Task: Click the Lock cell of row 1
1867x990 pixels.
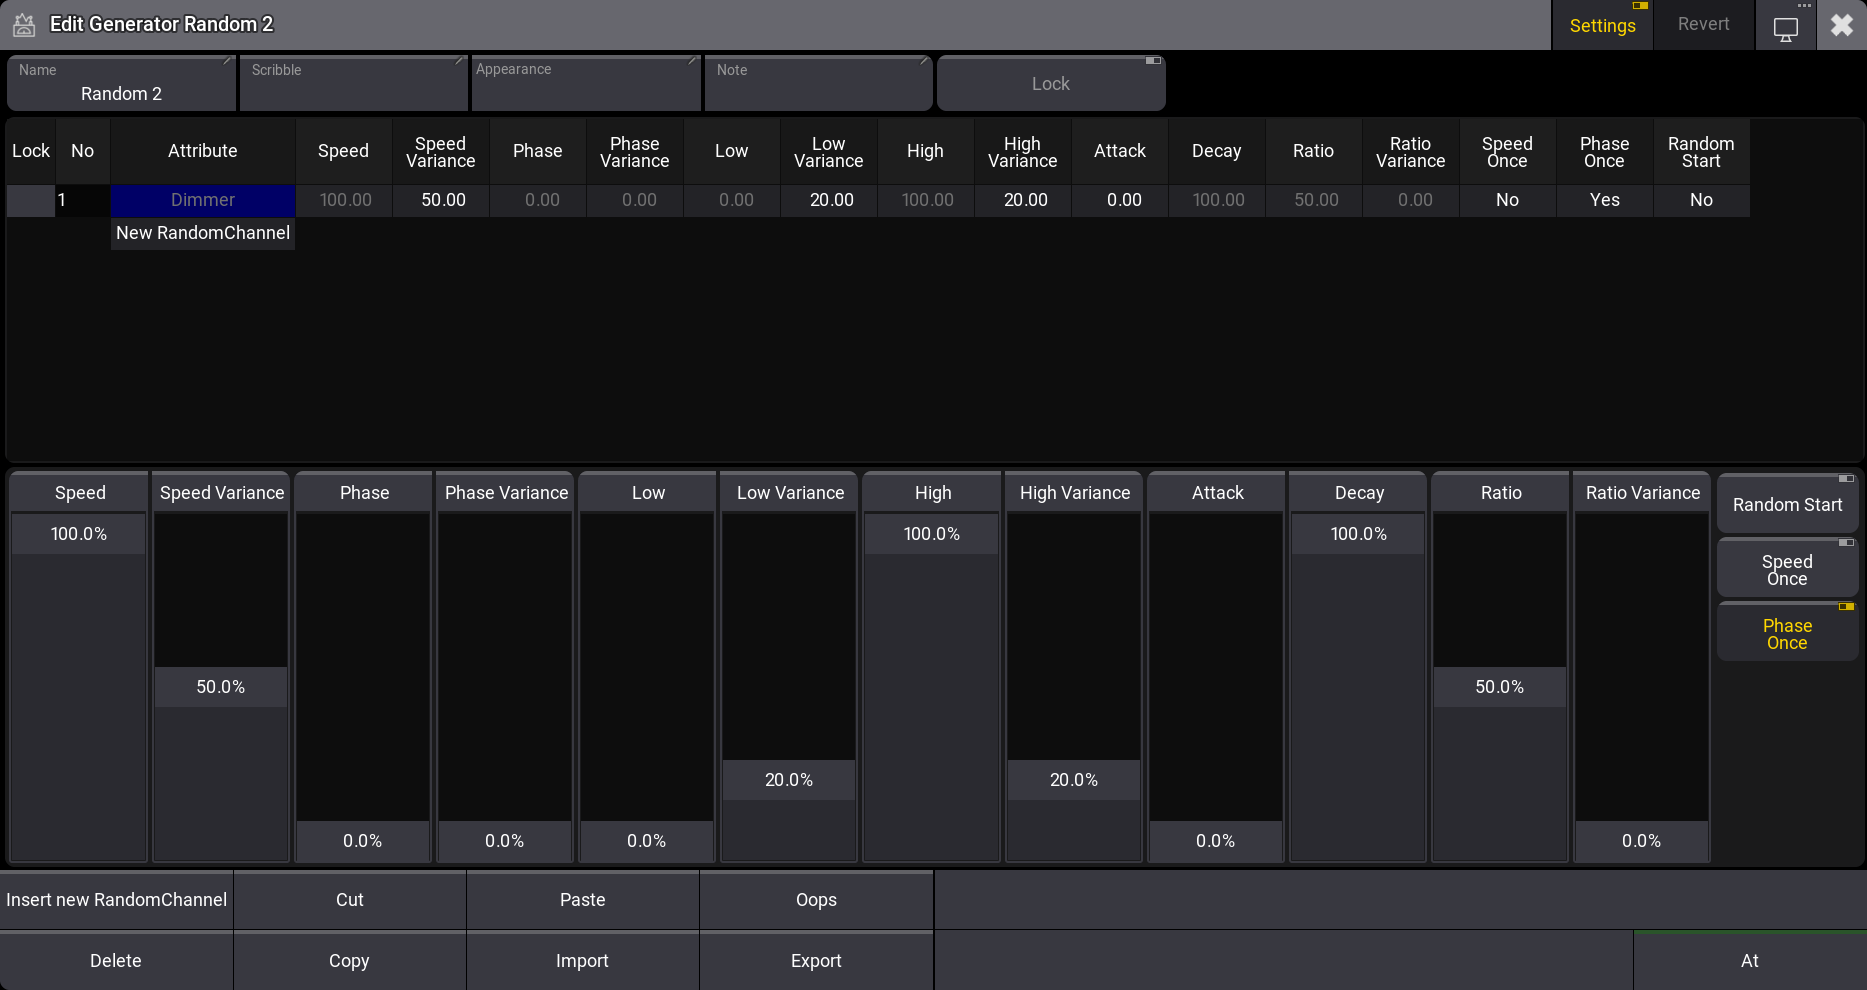Action: pyautogui.click(x=31, y=200)
